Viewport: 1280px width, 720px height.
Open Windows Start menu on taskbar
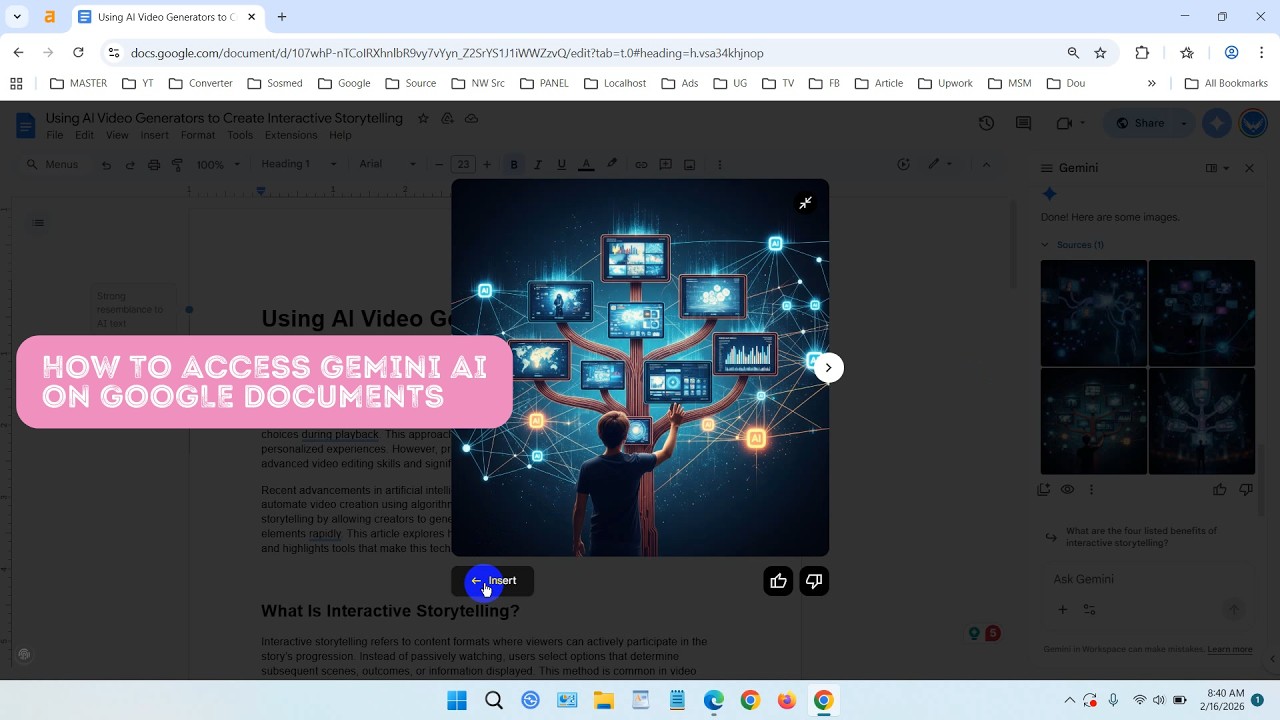coord(457,700)
